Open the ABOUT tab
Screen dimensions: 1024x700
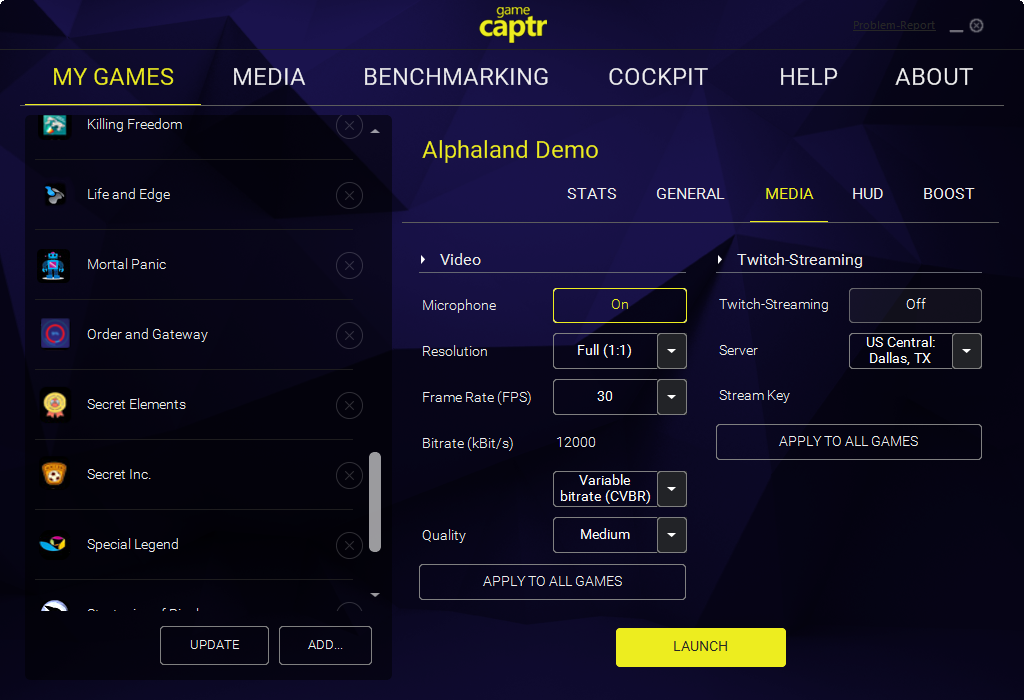(934, 77)
